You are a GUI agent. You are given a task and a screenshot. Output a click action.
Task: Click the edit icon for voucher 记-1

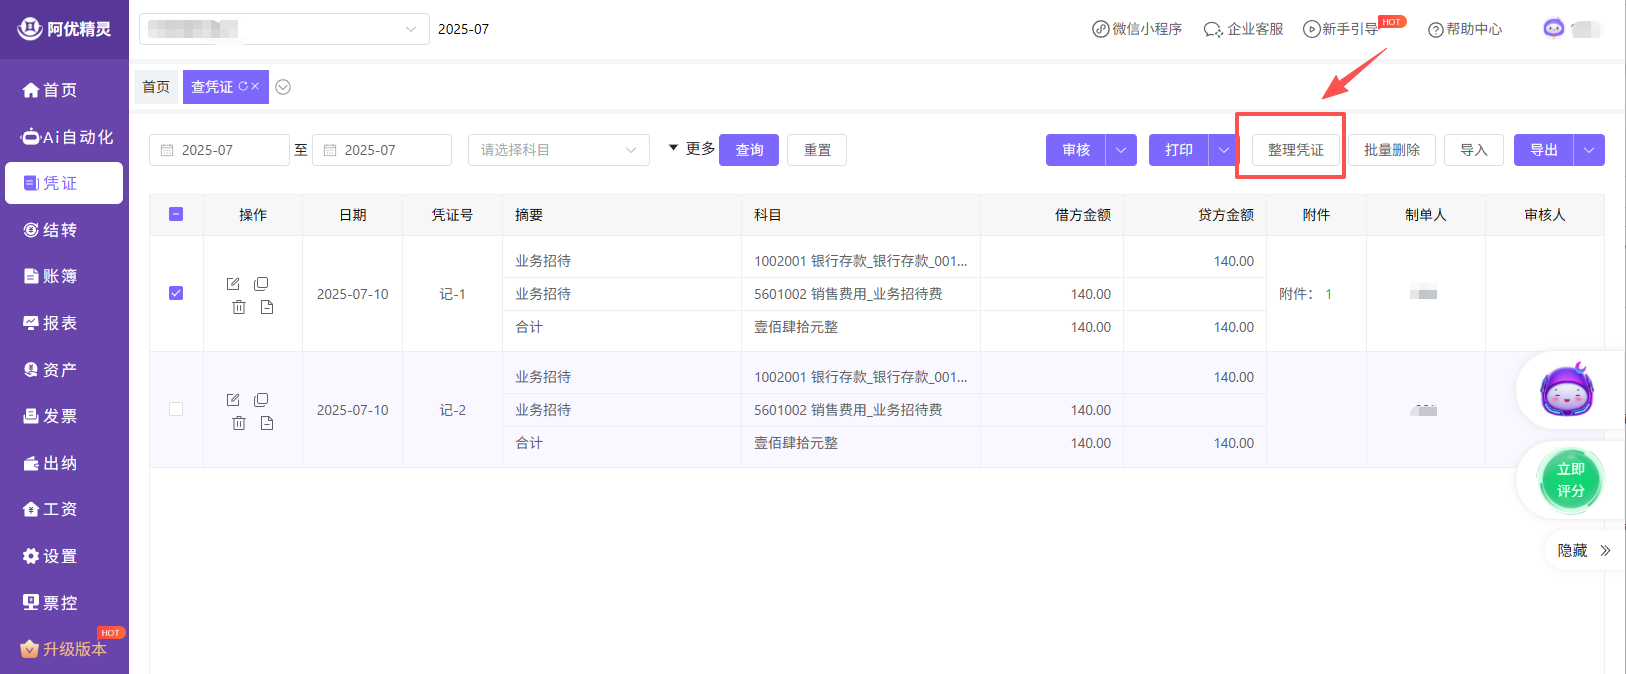pos(233,284)
